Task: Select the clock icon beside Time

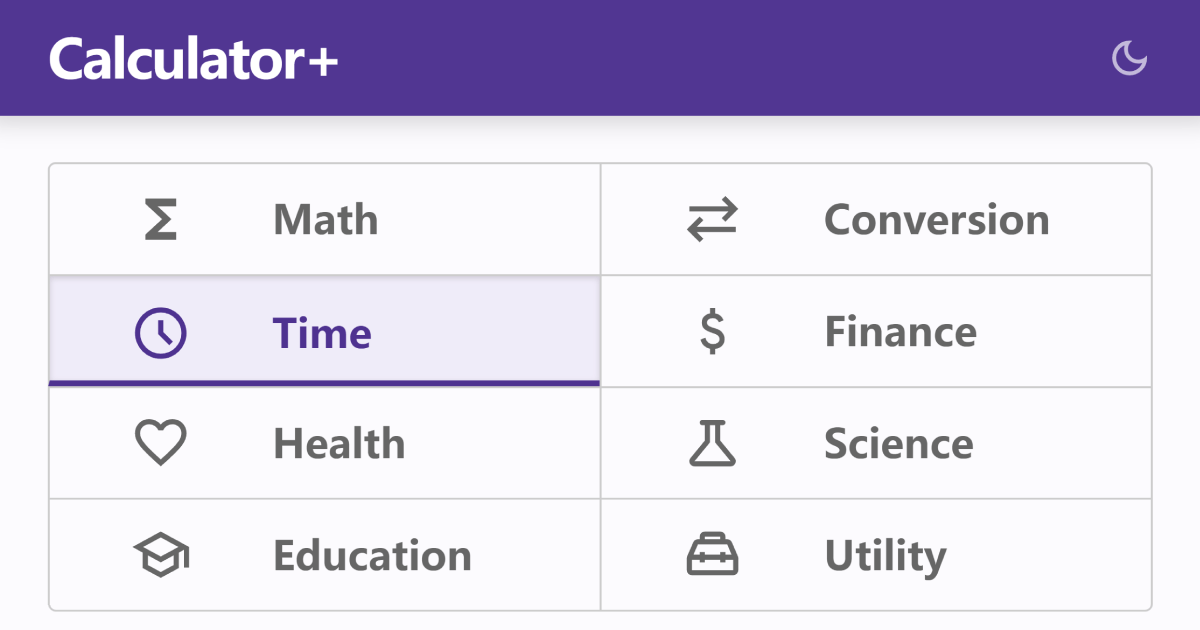Action: point(160,331)
